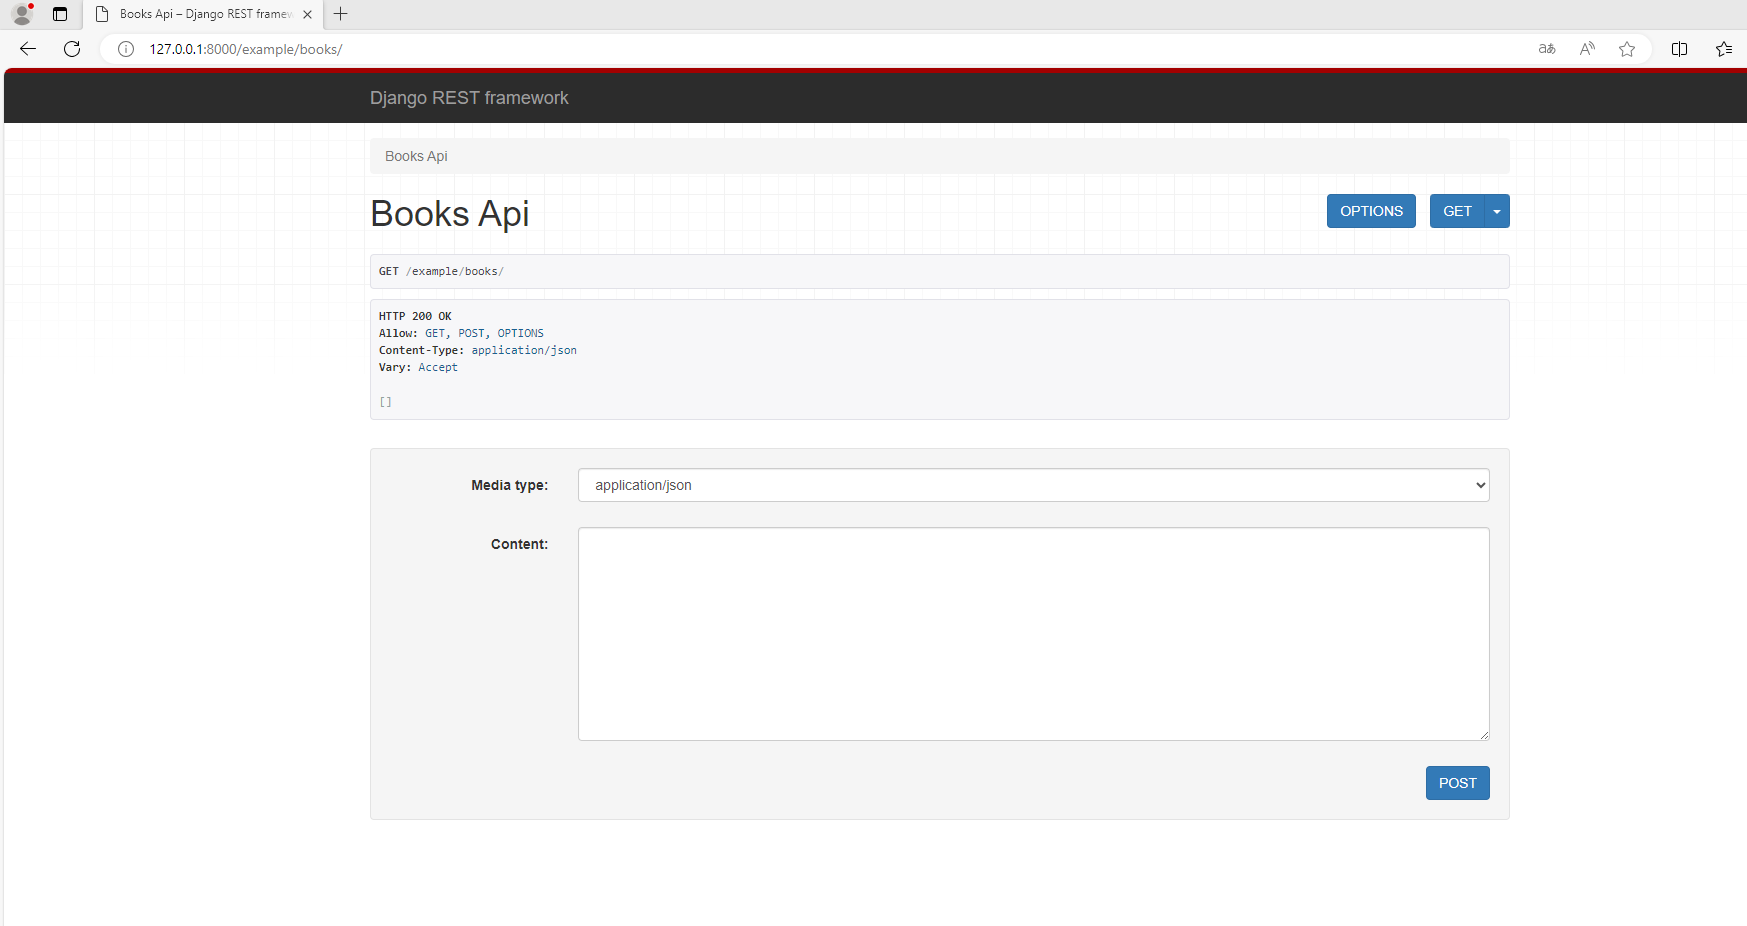This screenshot has height=926, width=1747.
Task: Open the split screen icon
Action: (1679, 49)
